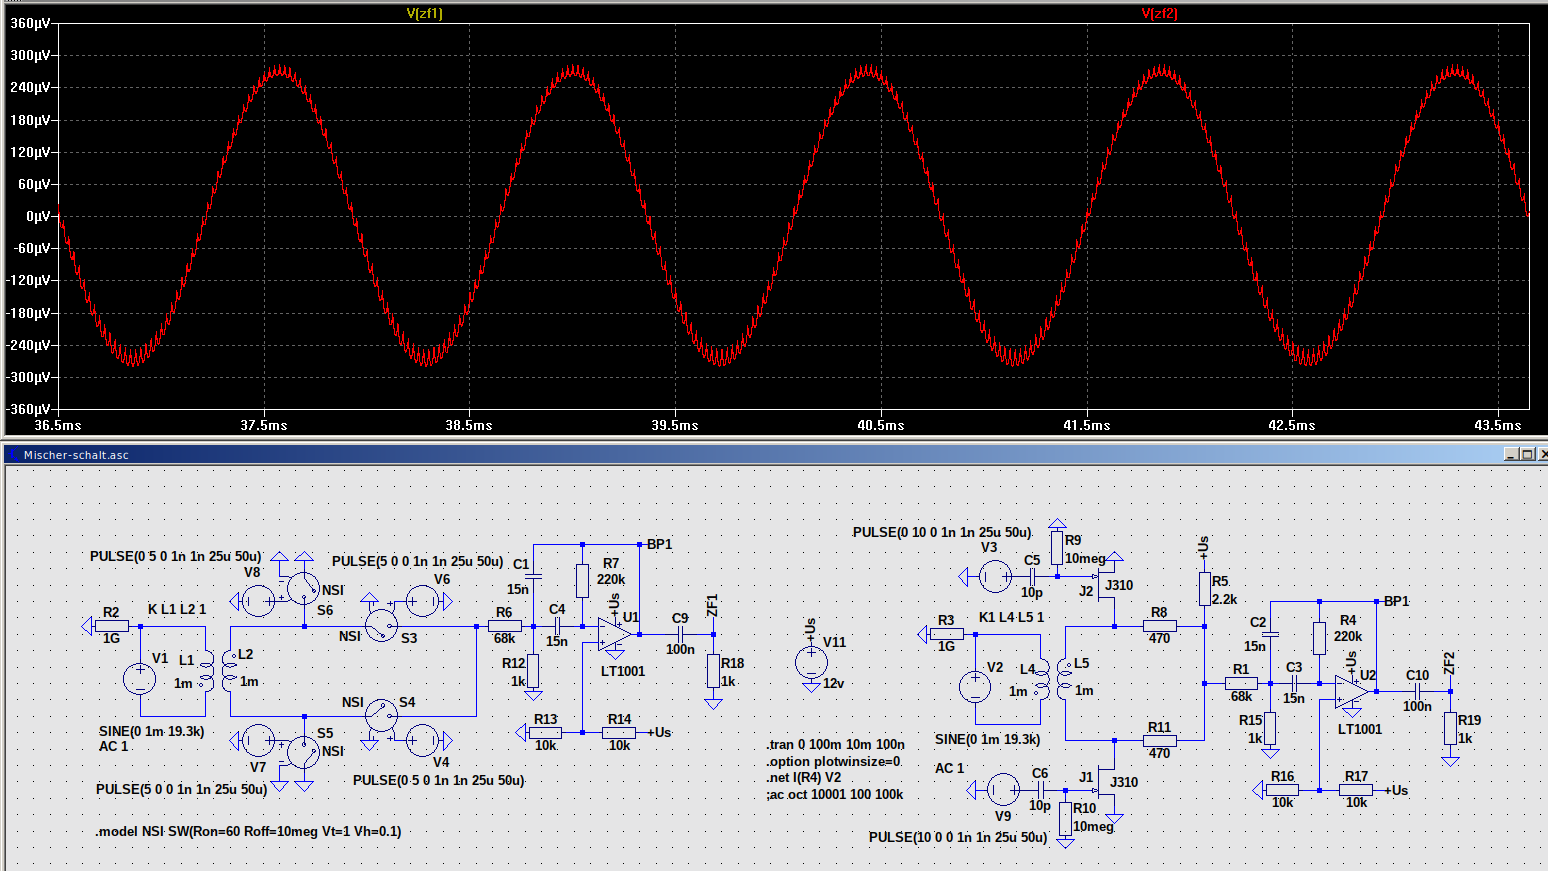
Task: Click the V1 sine voltage source symbol
Action: coord(139,679)
